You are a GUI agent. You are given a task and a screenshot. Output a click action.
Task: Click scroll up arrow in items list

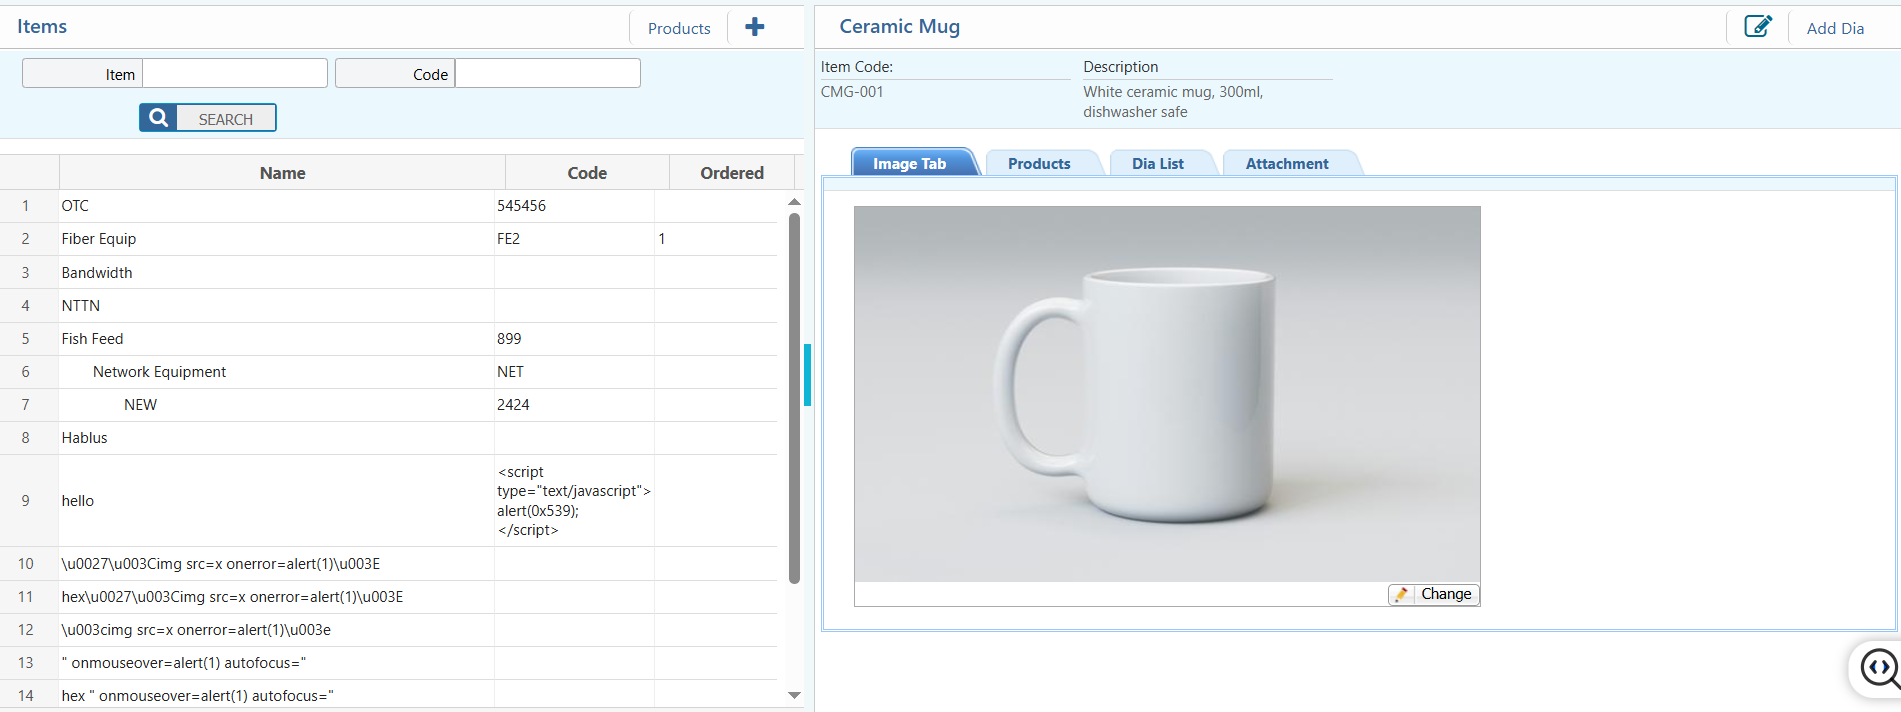point(794,202)
